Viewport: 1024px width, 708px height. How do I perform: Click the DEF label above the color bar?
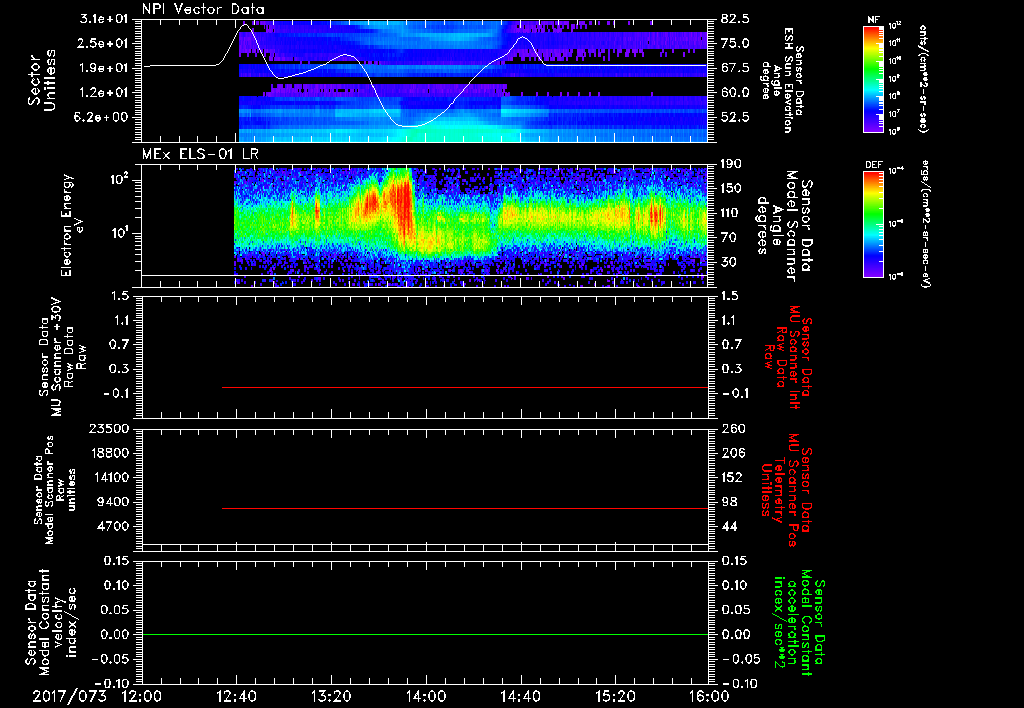tap(873, 165)
